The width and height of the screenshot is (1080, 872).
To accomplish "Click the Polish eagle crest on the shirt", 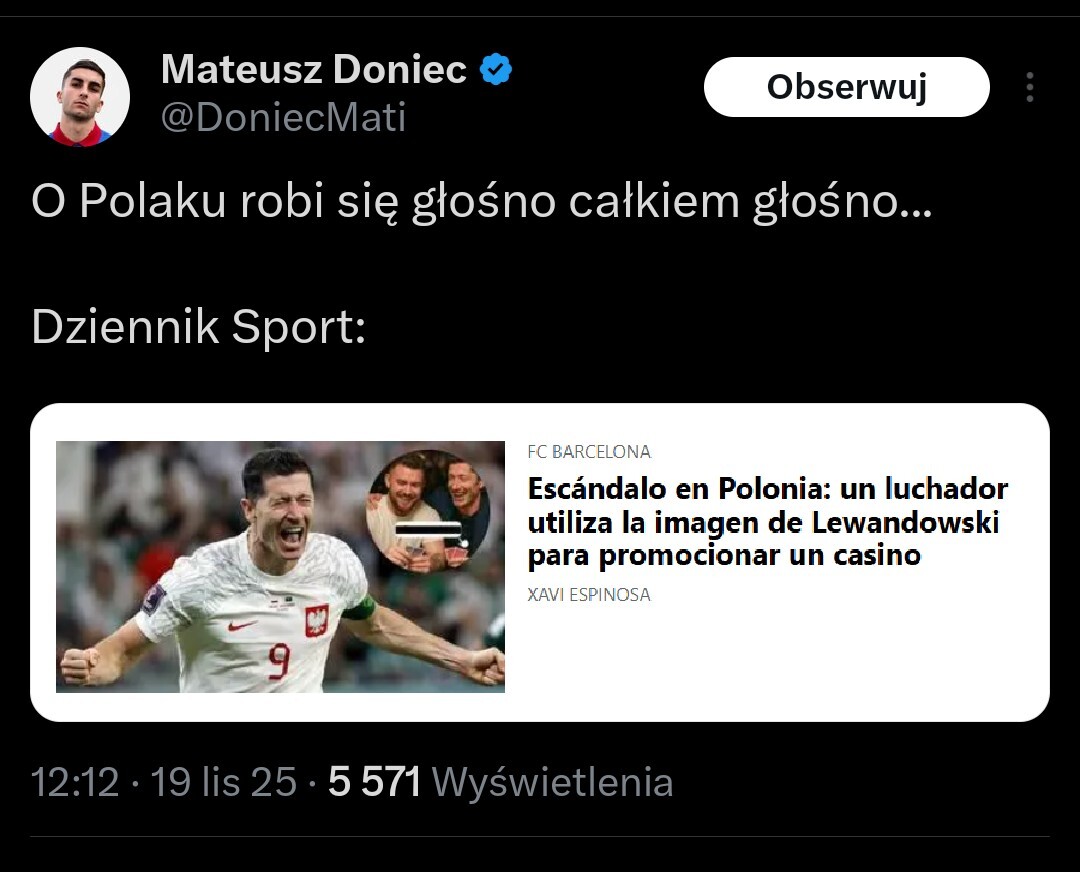I will [316, 622].
